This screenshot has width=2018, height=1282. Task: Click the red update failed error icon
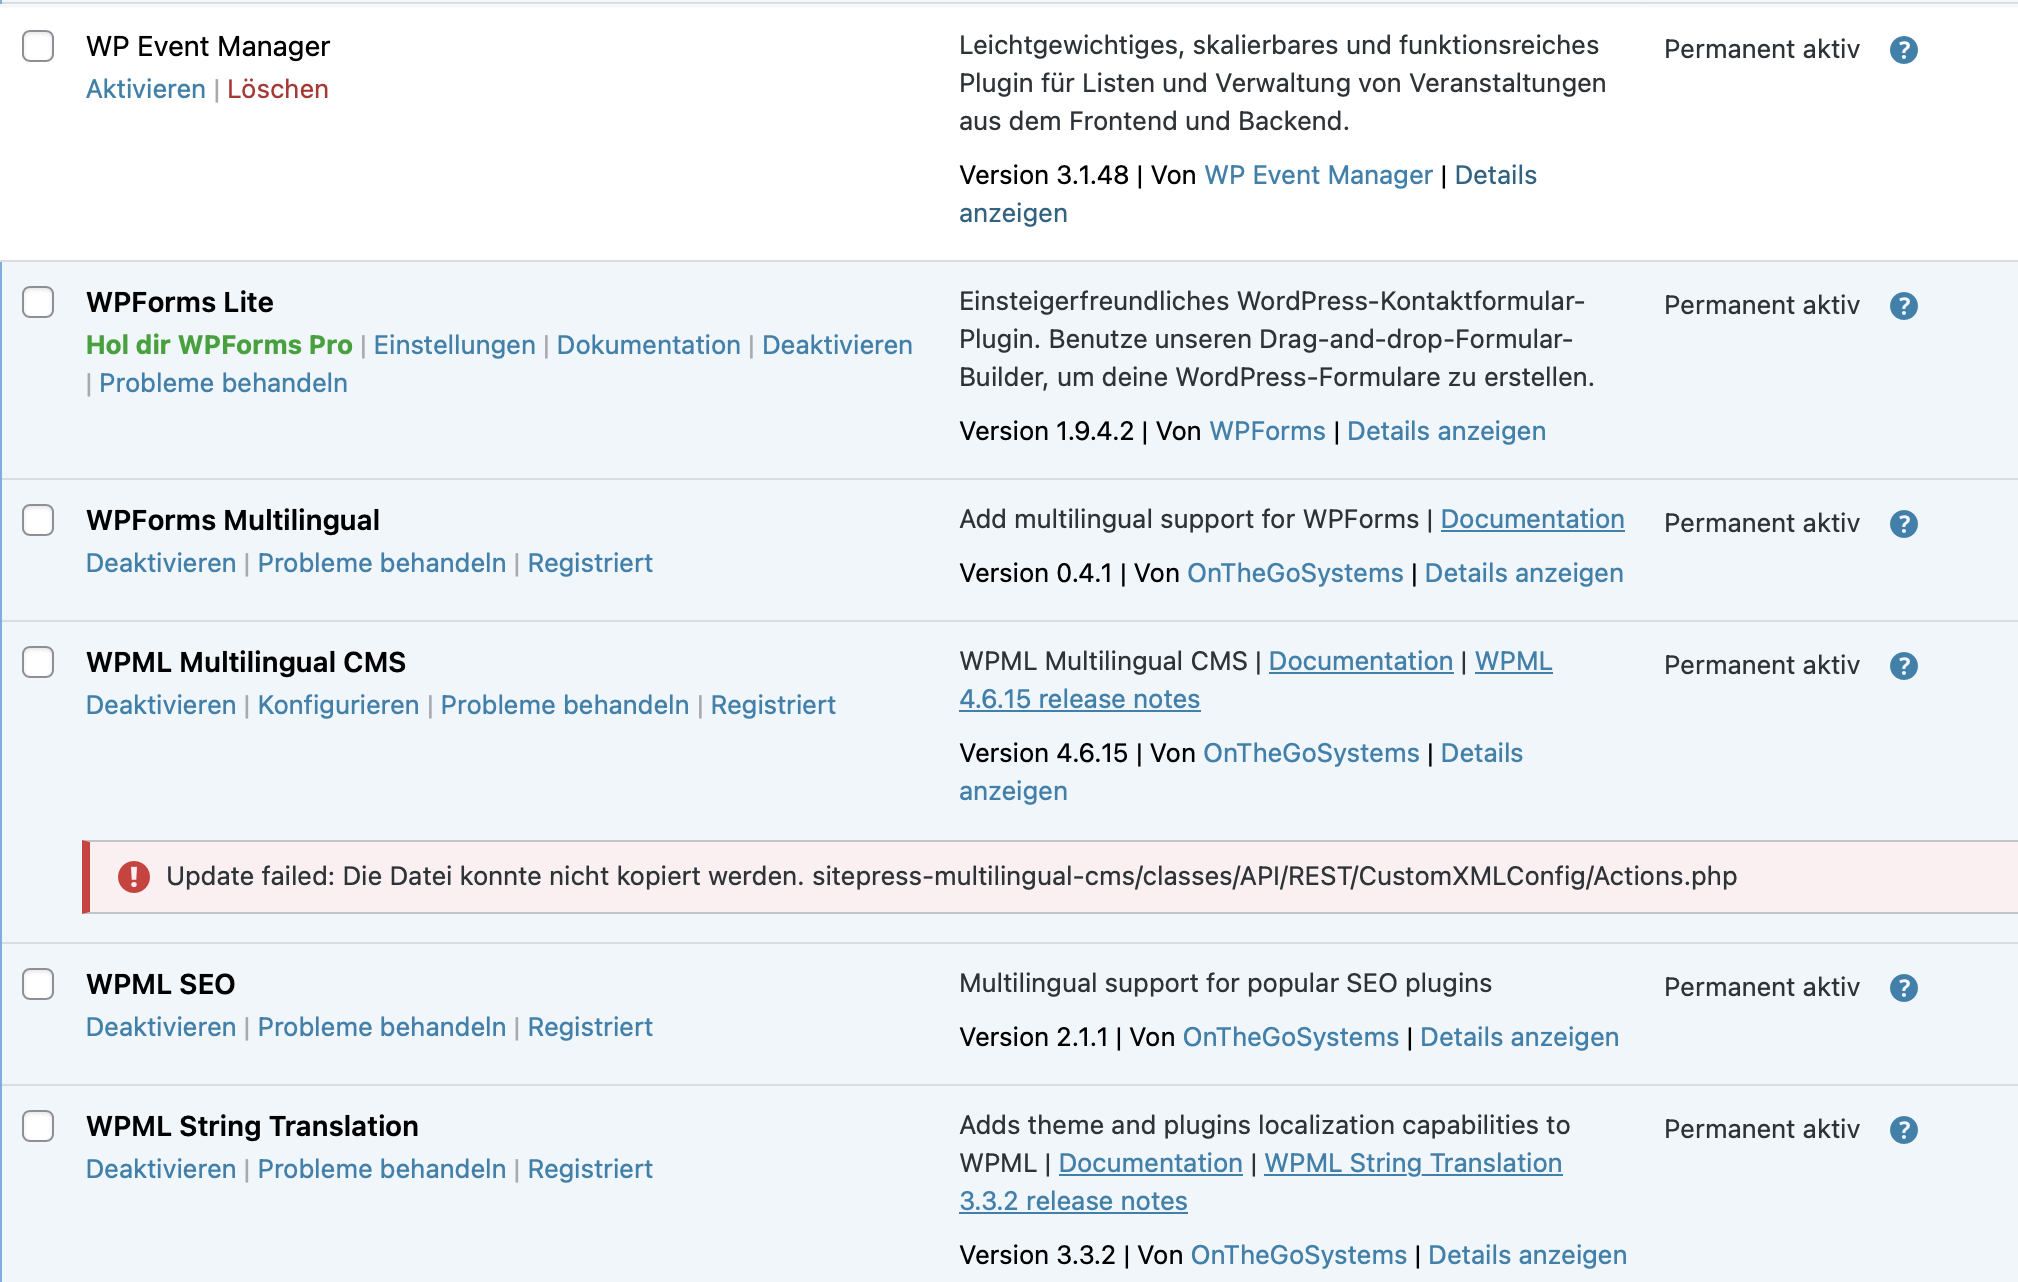click(x=133, y=877)
